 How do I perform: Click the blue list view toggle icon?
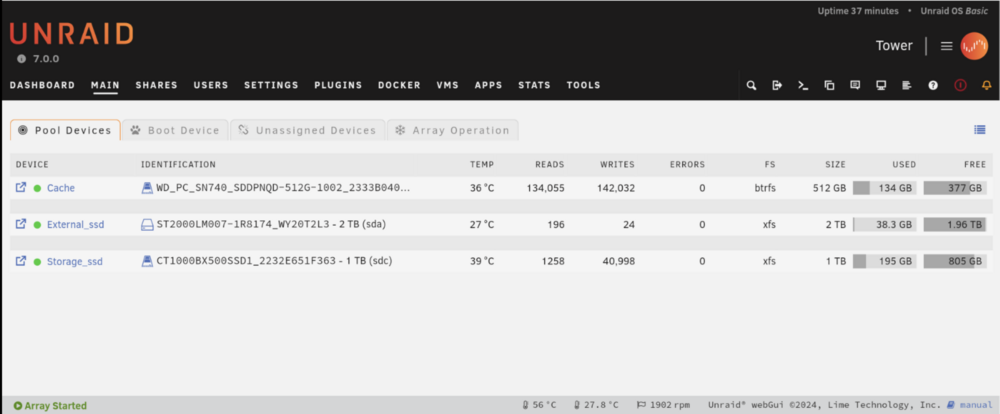pos(980,129)
